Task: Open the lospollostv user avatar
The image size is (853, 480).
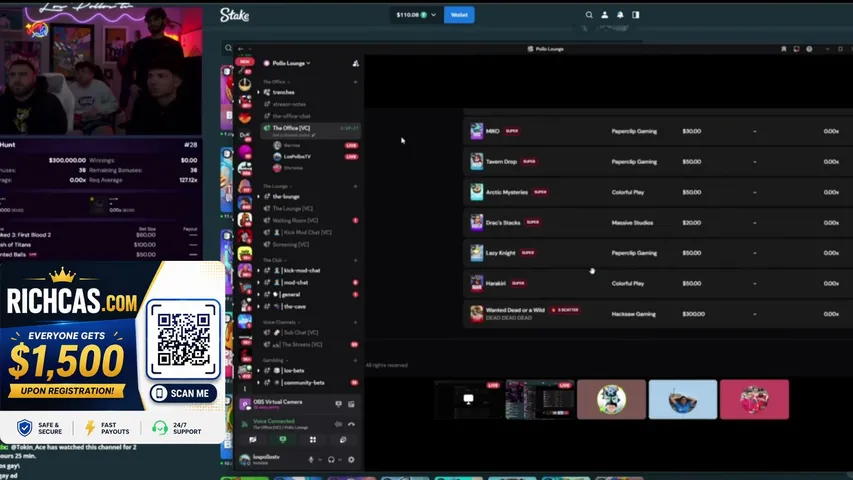Action: pyautogui.click(x=245, y=460)
